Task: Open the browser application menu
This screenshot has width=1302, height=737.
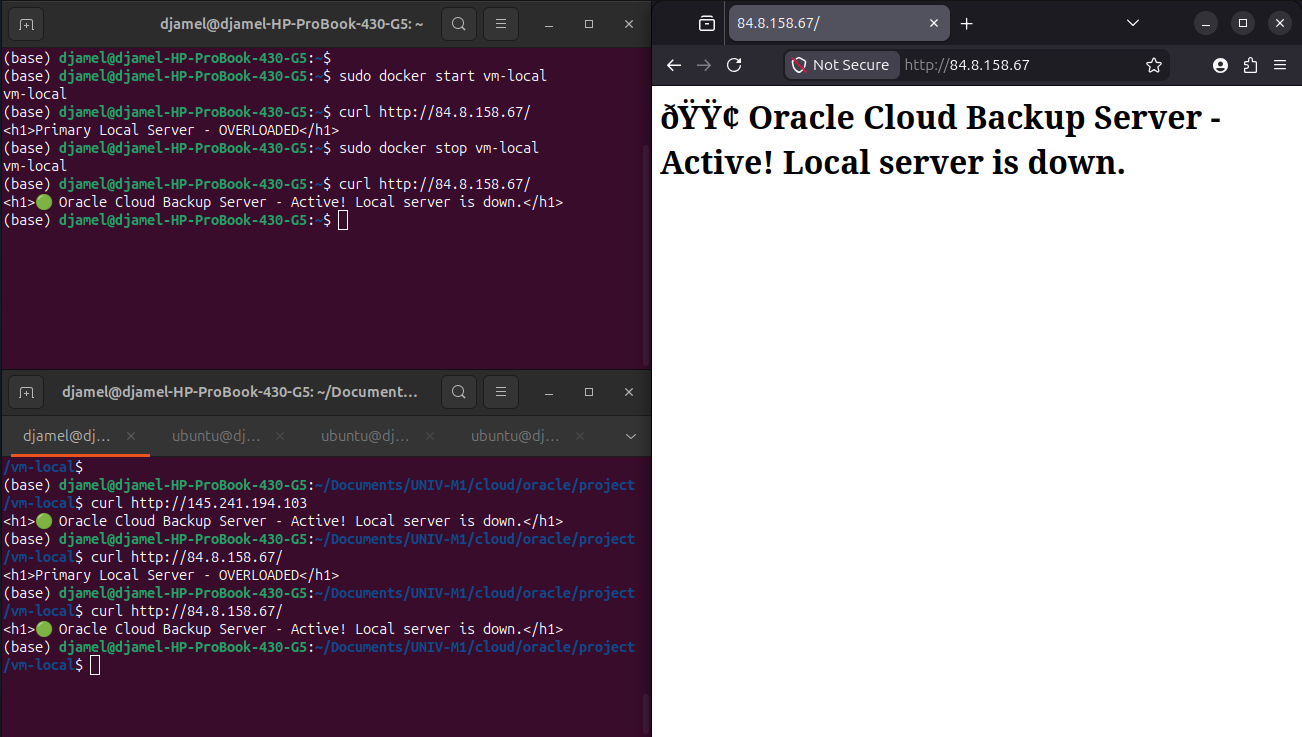Action: [1280, 65]
